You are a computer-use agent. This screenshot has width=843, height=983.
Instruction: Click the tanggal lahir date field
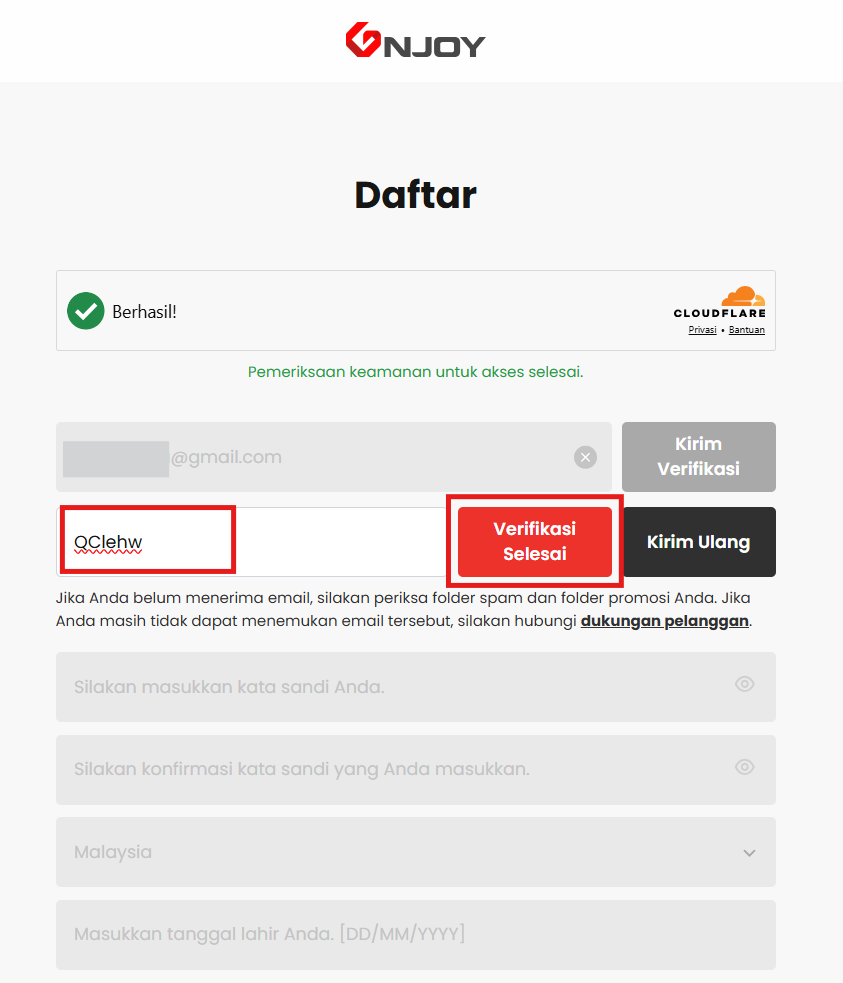point(416,935)
